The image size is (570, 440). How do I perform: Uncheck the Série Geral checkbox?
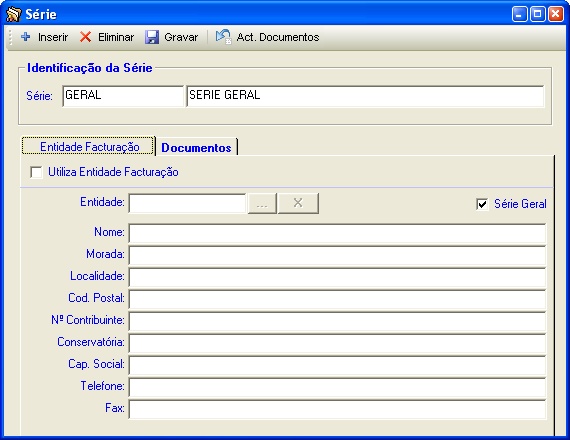(482, 204)
